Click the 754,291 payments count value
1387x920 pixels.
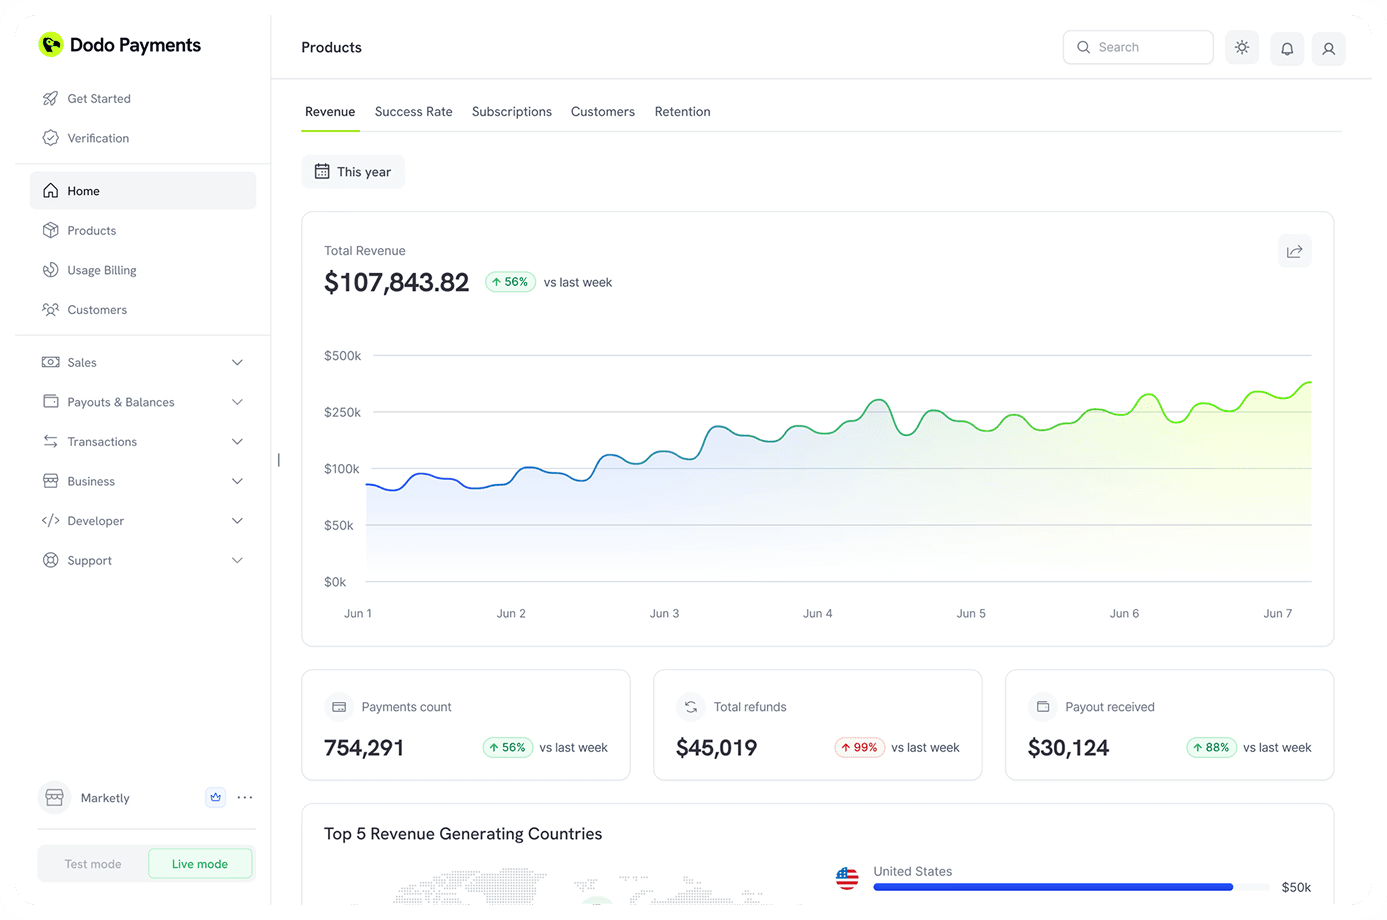pos(364,748)
